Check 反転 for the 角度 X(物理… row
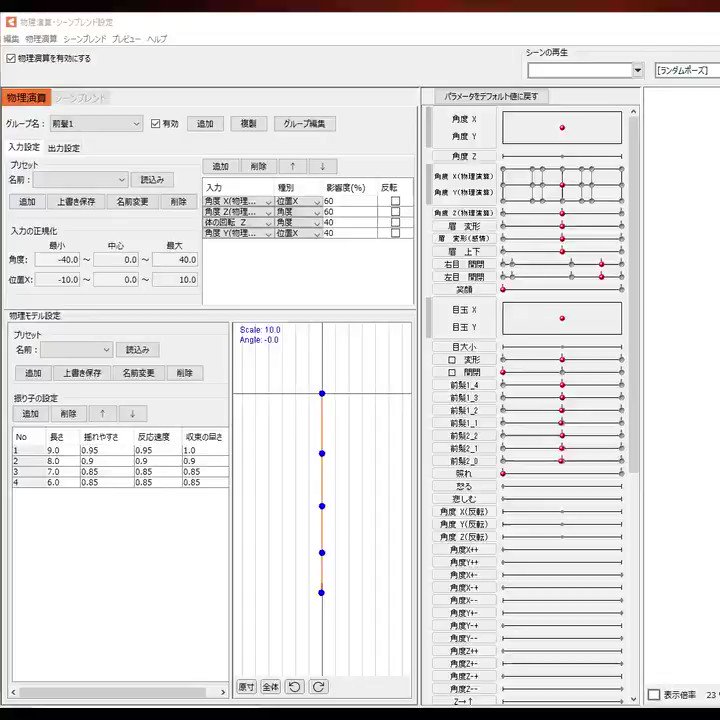Viewport: 720px width, 720px height. click(395, 201)
